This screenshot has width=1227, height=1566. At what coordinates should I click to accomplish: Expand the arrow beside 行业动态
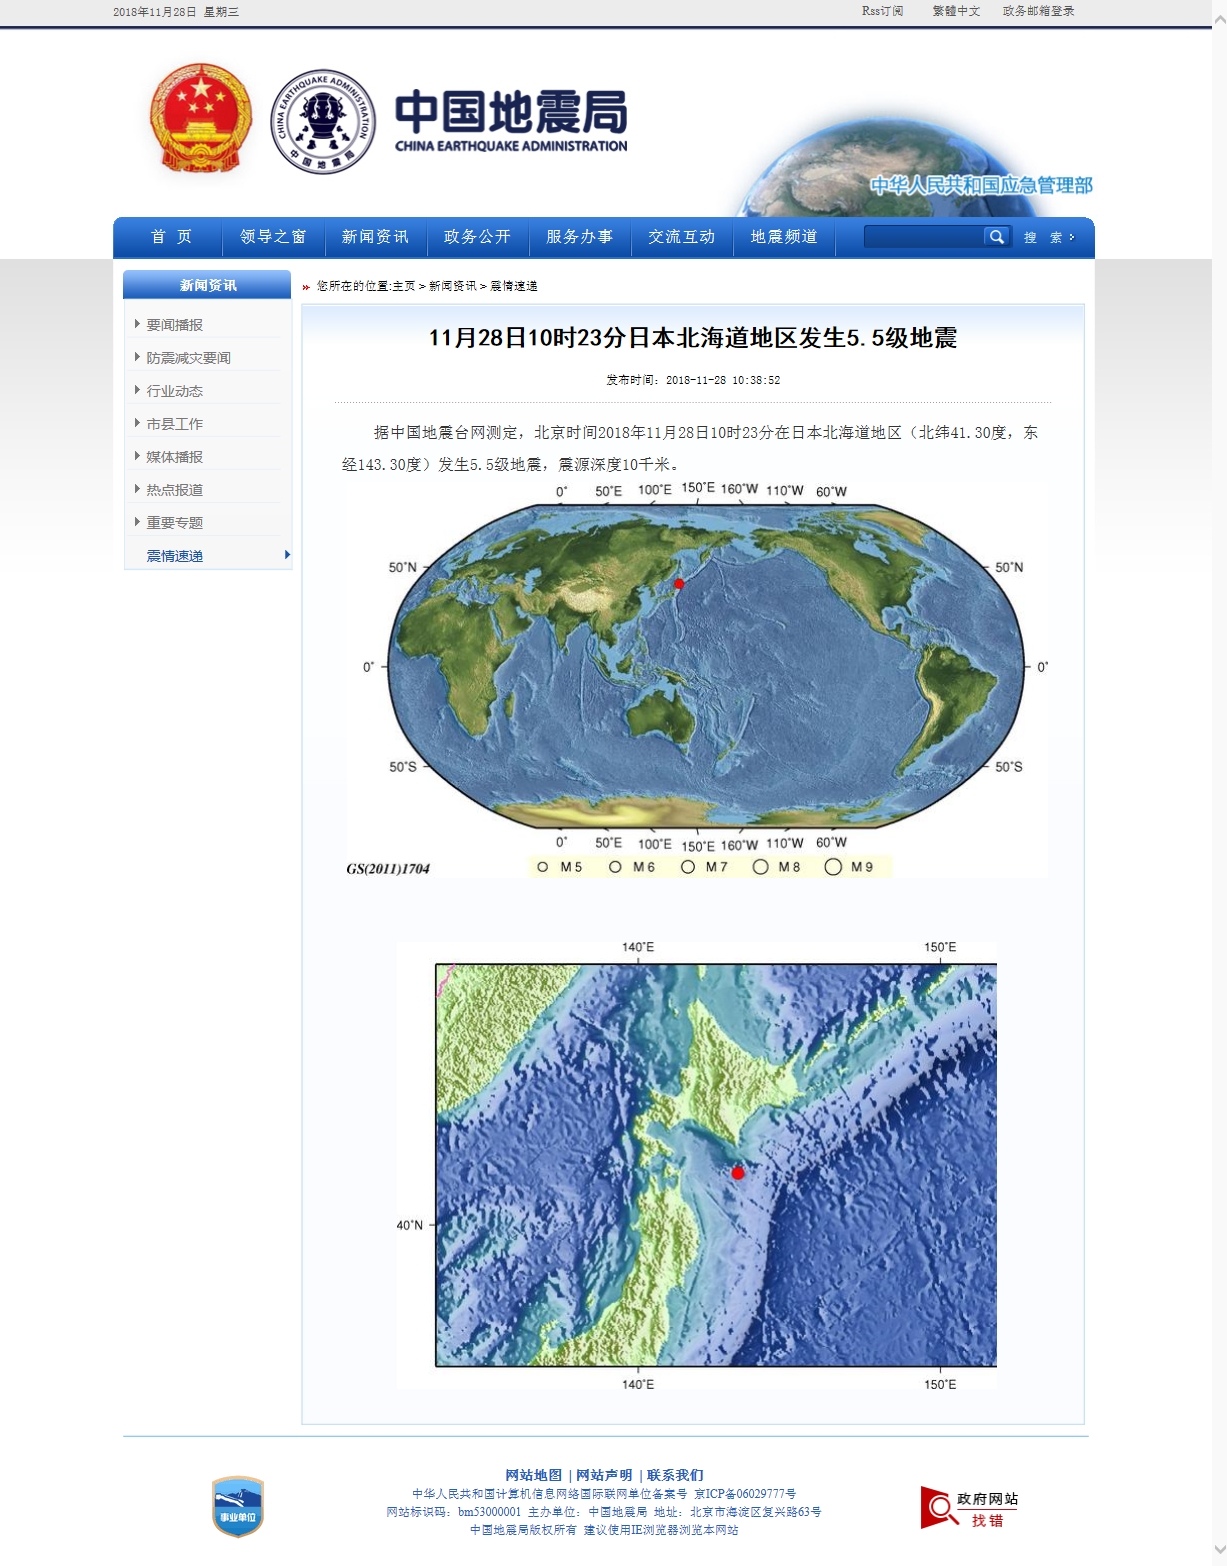point(137,390)
